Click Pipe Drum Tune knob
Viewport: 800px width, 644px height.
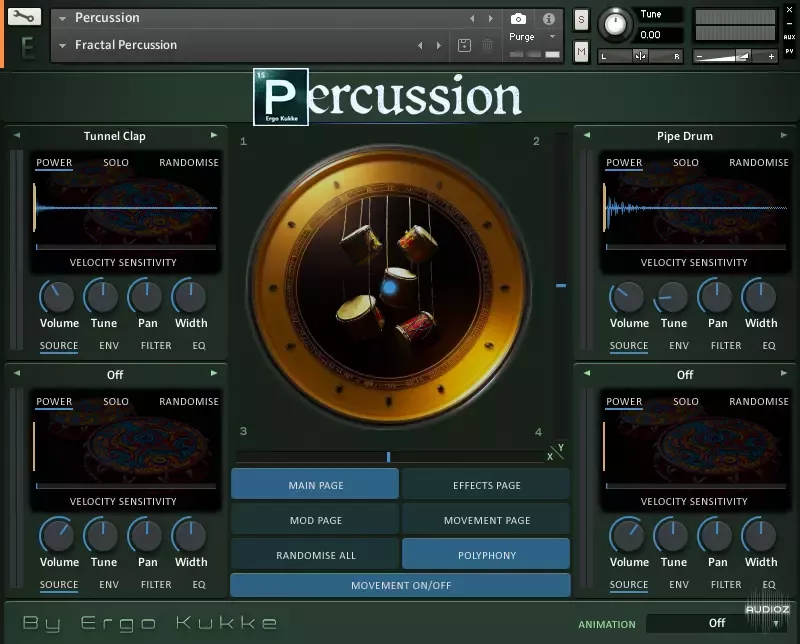[x=672, y=297]
